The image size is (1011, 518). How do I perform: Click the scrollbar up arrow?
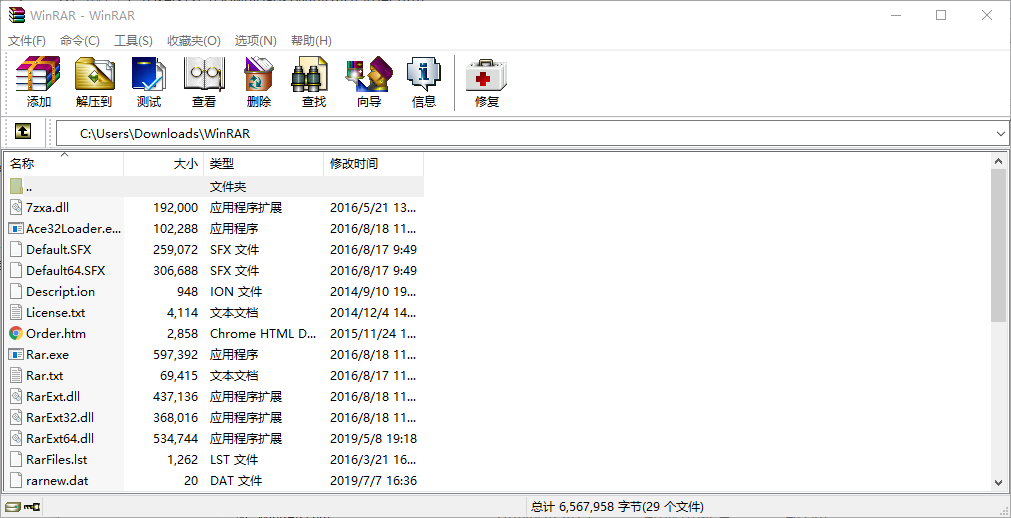click(998, 161)
